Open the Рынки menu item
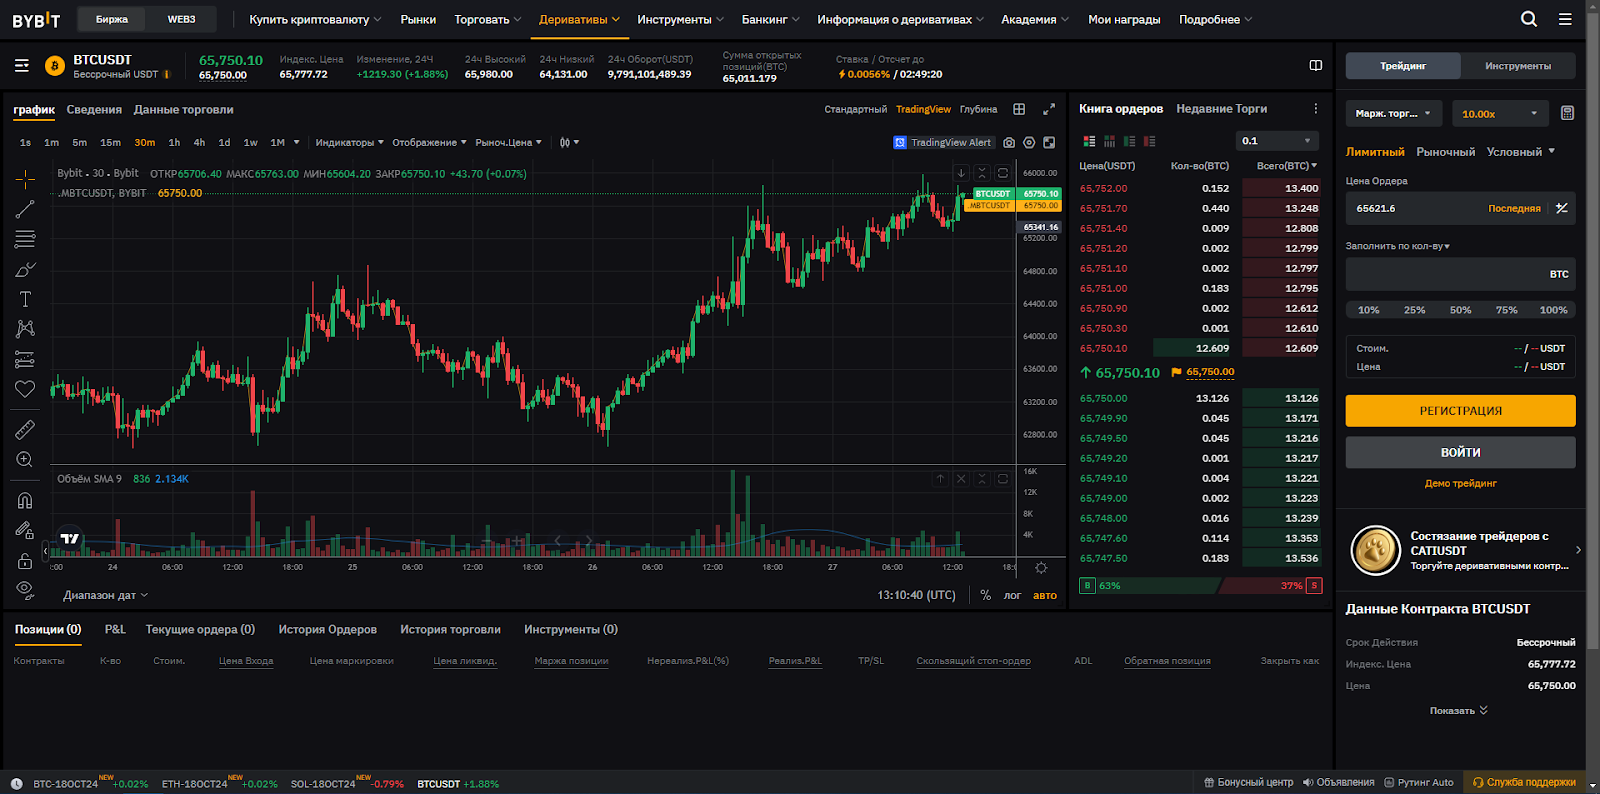Image resolution: width=1600 pixels, height=794 pixels. click(x=418, y=19)
